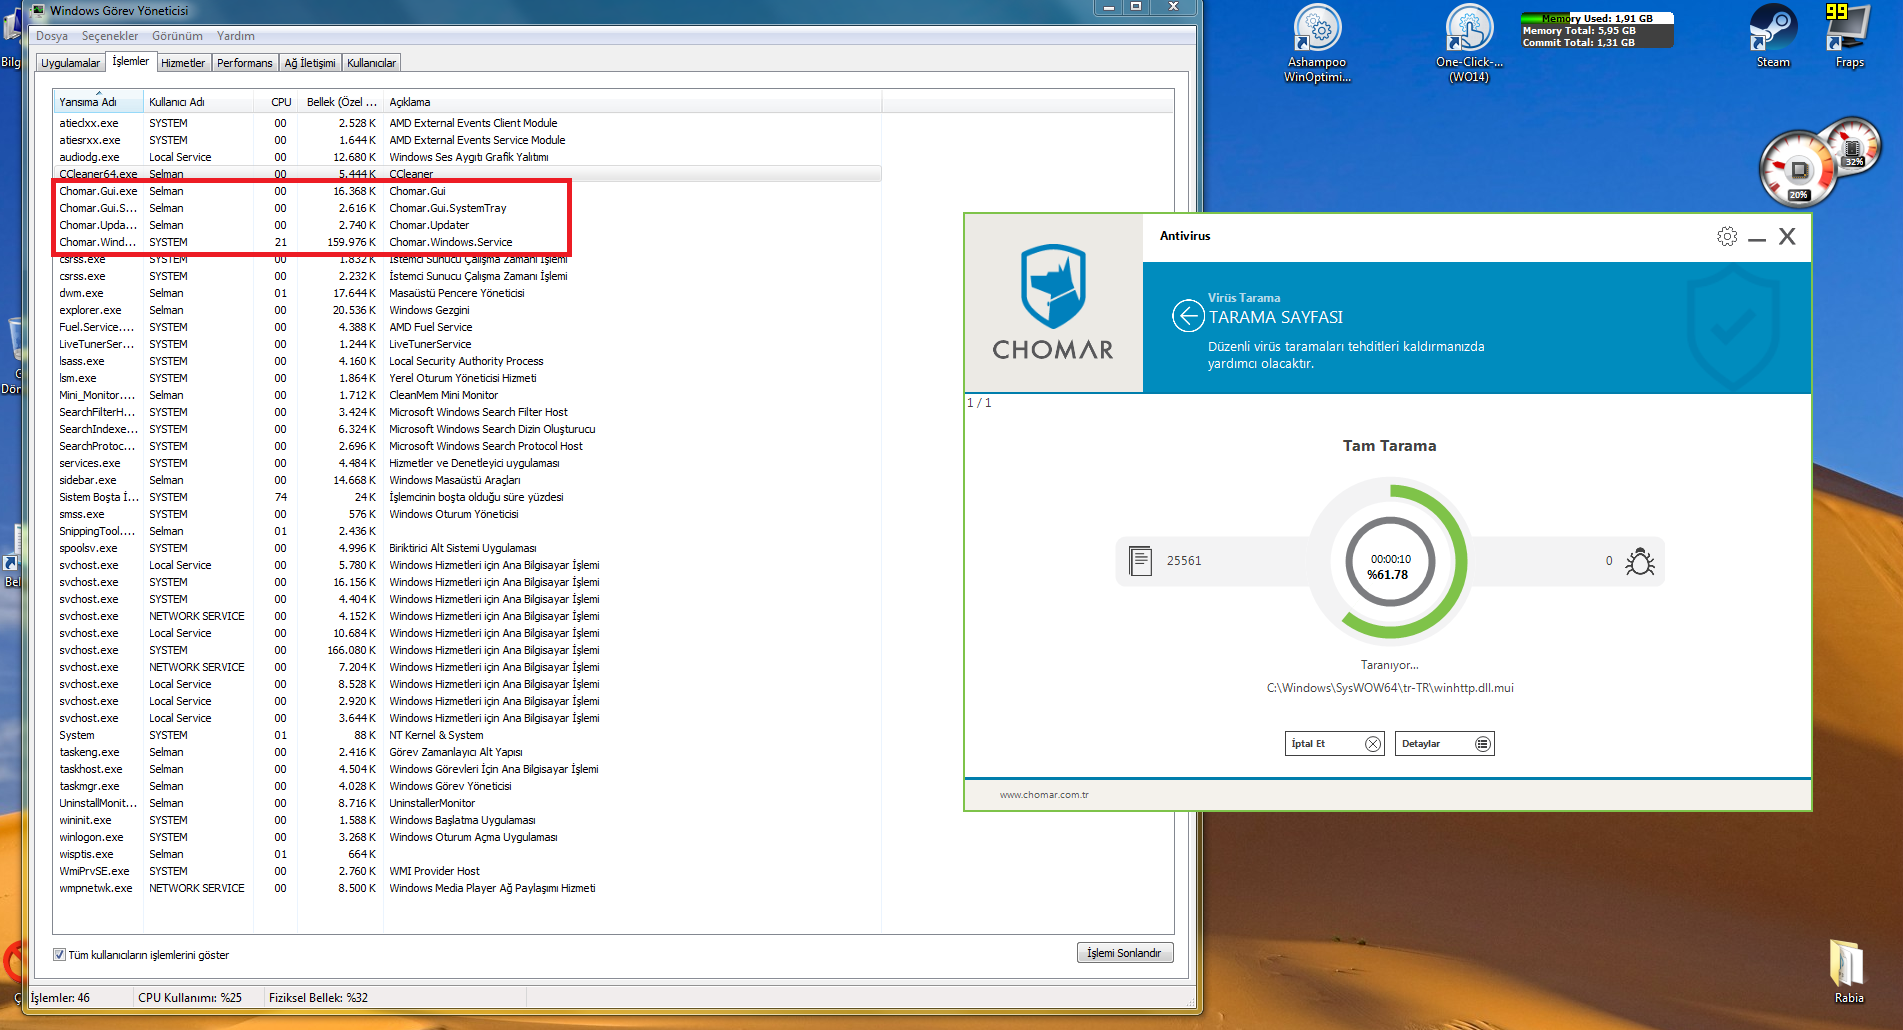Select taskmgr.exe process row
Screen dimensions: 1903x1030
click(467, 786)
